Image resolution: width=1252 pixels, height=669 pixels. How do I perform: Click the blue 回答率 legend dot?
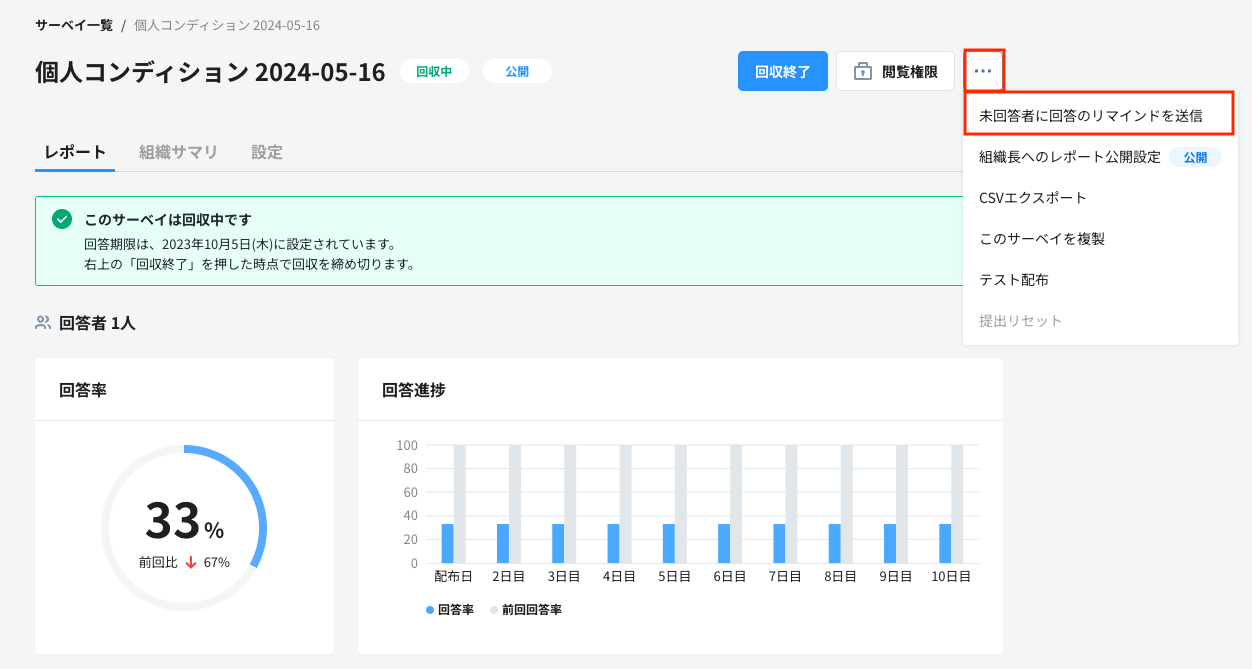pyautogui.click(x=430, y=609)
